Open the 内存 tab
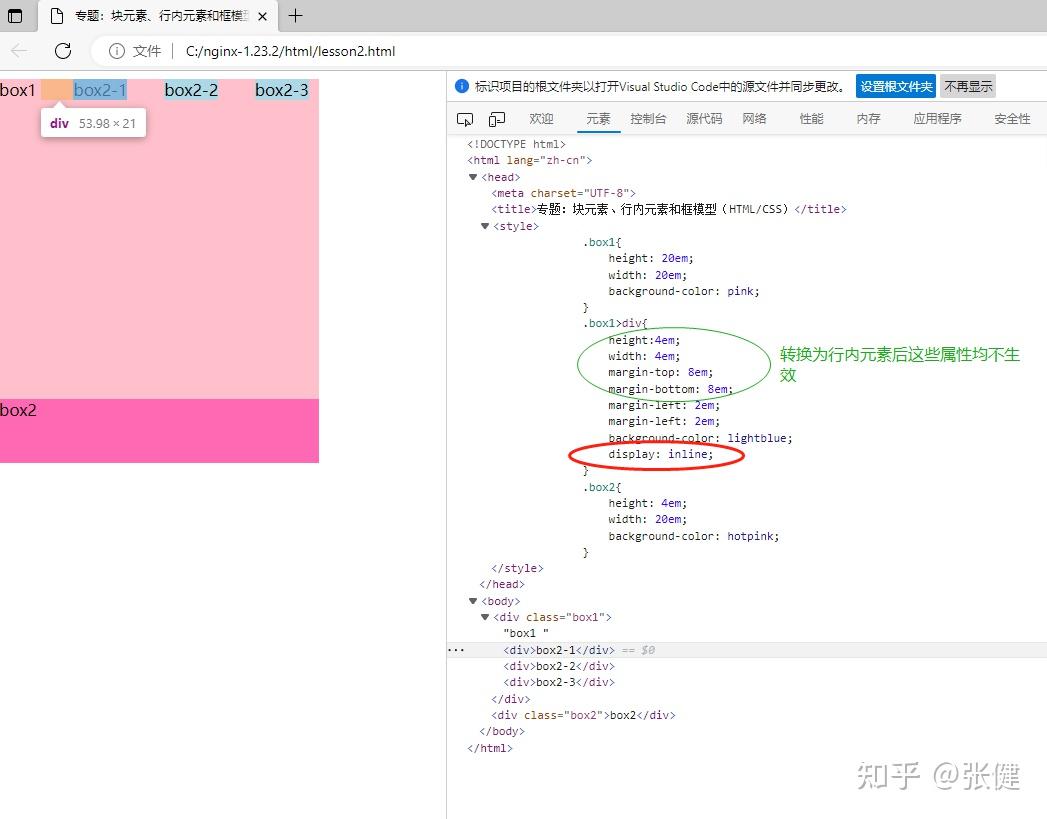Viewport: 1047px width, 819px height. pyautogui.click(x=868, y=119)
